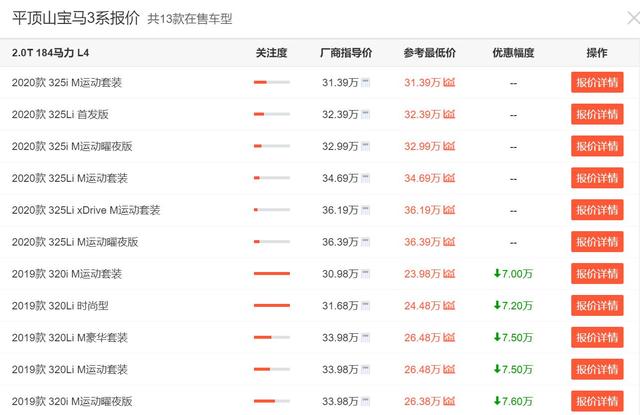Open calculator icon beside 30.98万 guide price
This screenshot has width=640, height=415.
[x=365, y=273]
